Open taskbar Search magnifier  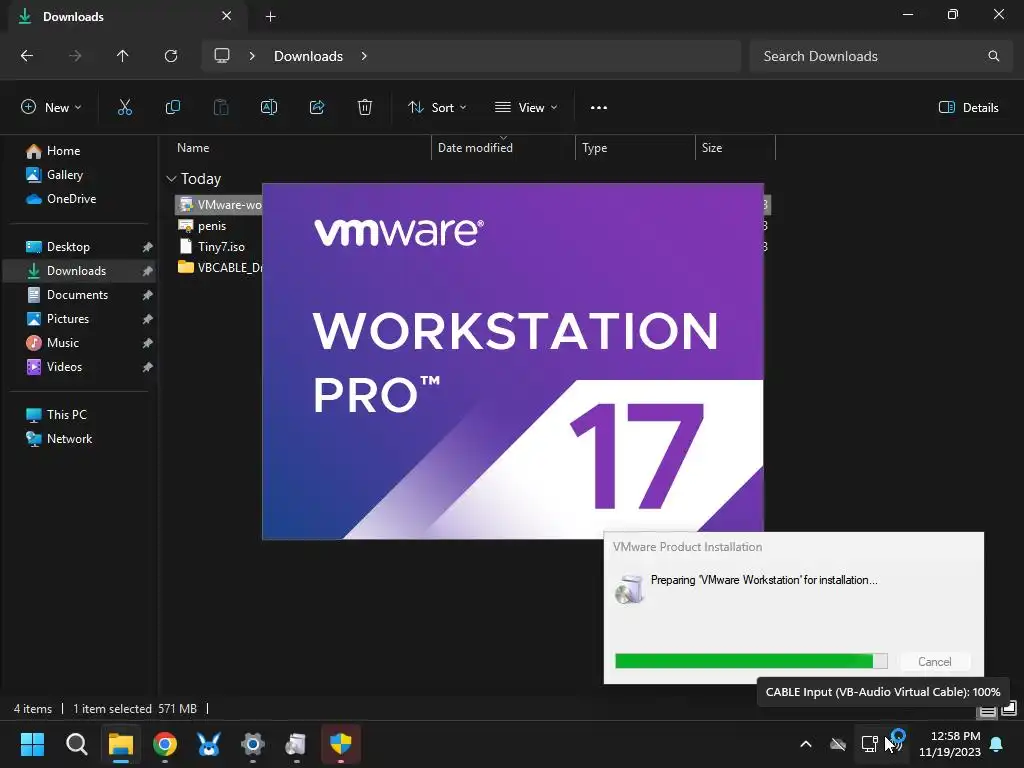pos(76,744)
